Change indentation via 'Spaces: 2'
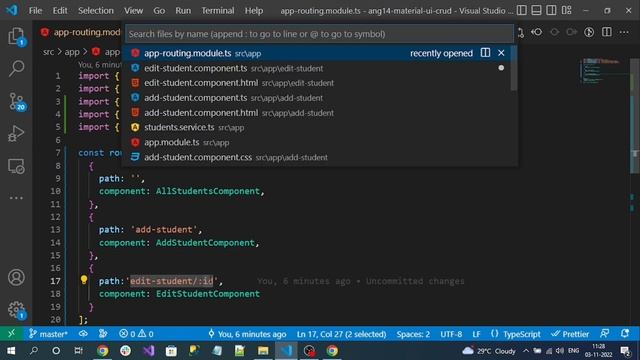 [413, 334]
